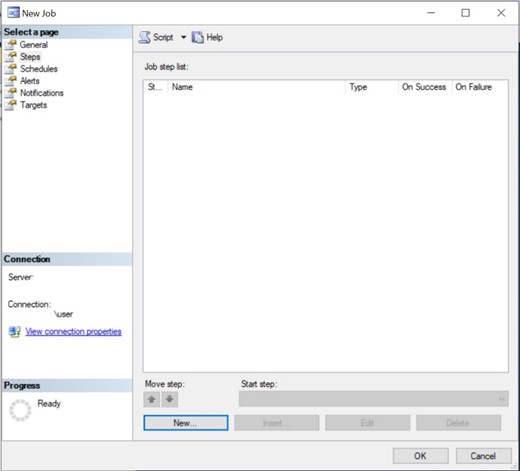Click the Targets page icon
Viewport: 520px width, 471px height.
11,105
